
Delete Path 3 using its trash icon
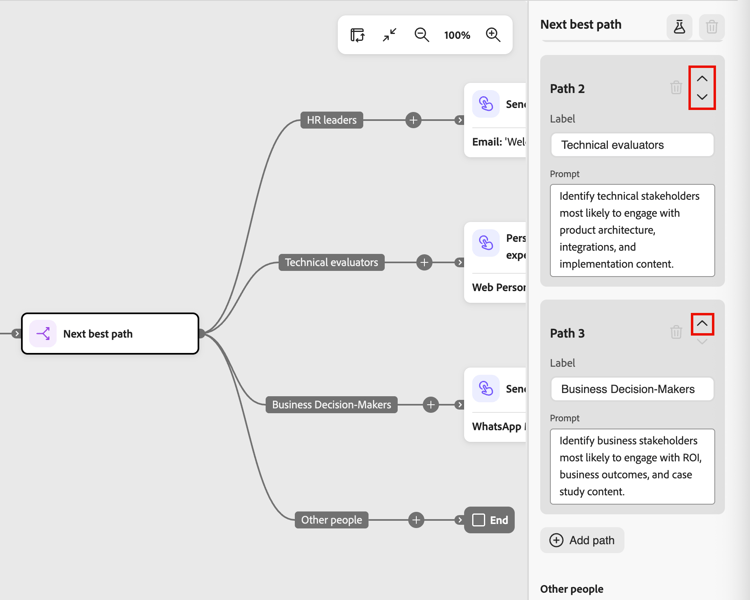pyautogui.click(x=676, y=332)
